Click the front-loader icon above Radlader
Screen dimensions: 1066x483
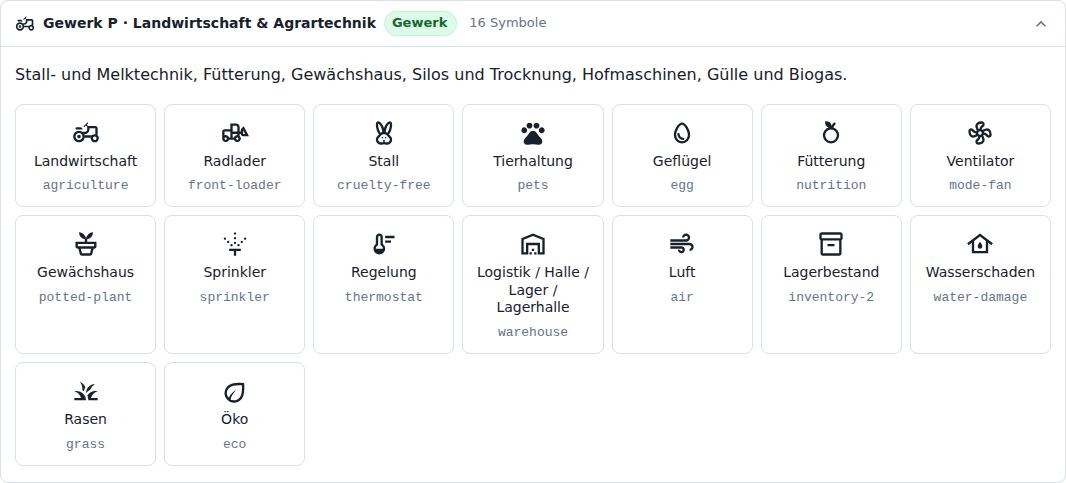tap(235, 133)
